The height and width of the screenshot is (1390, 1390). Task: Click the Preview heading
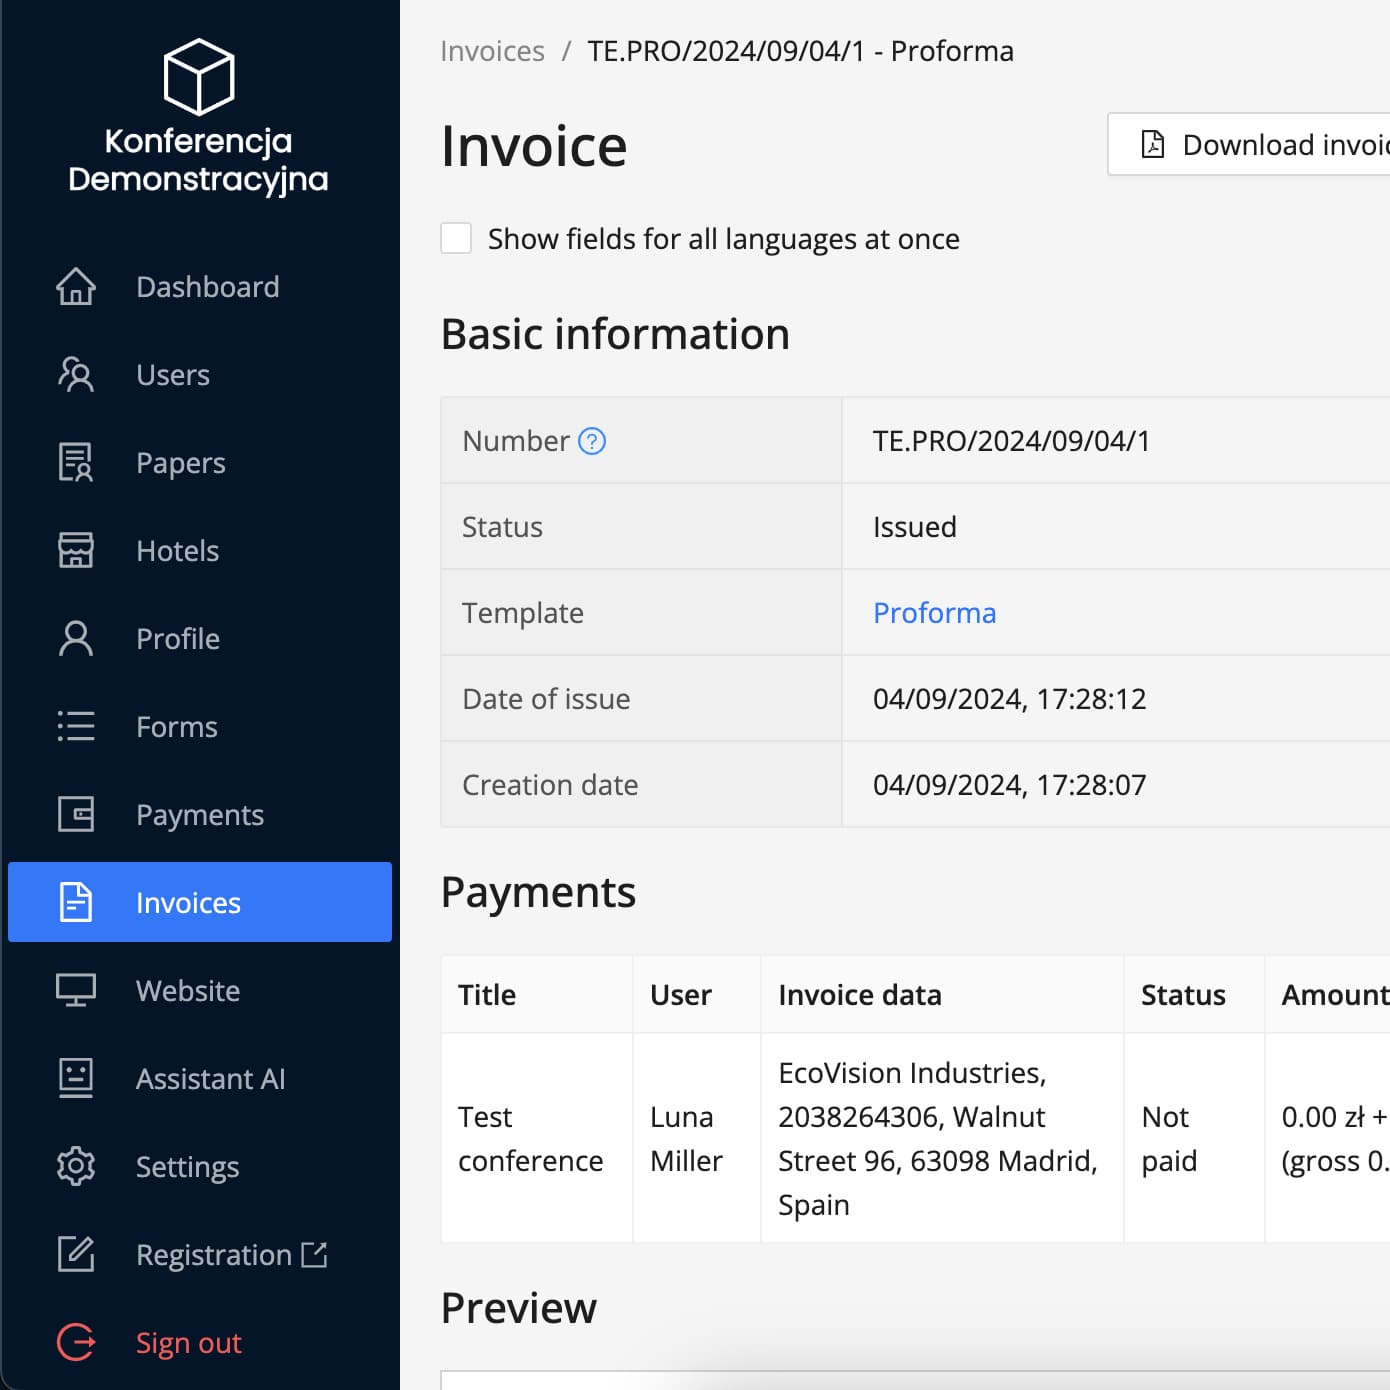tap(518, 1308)
